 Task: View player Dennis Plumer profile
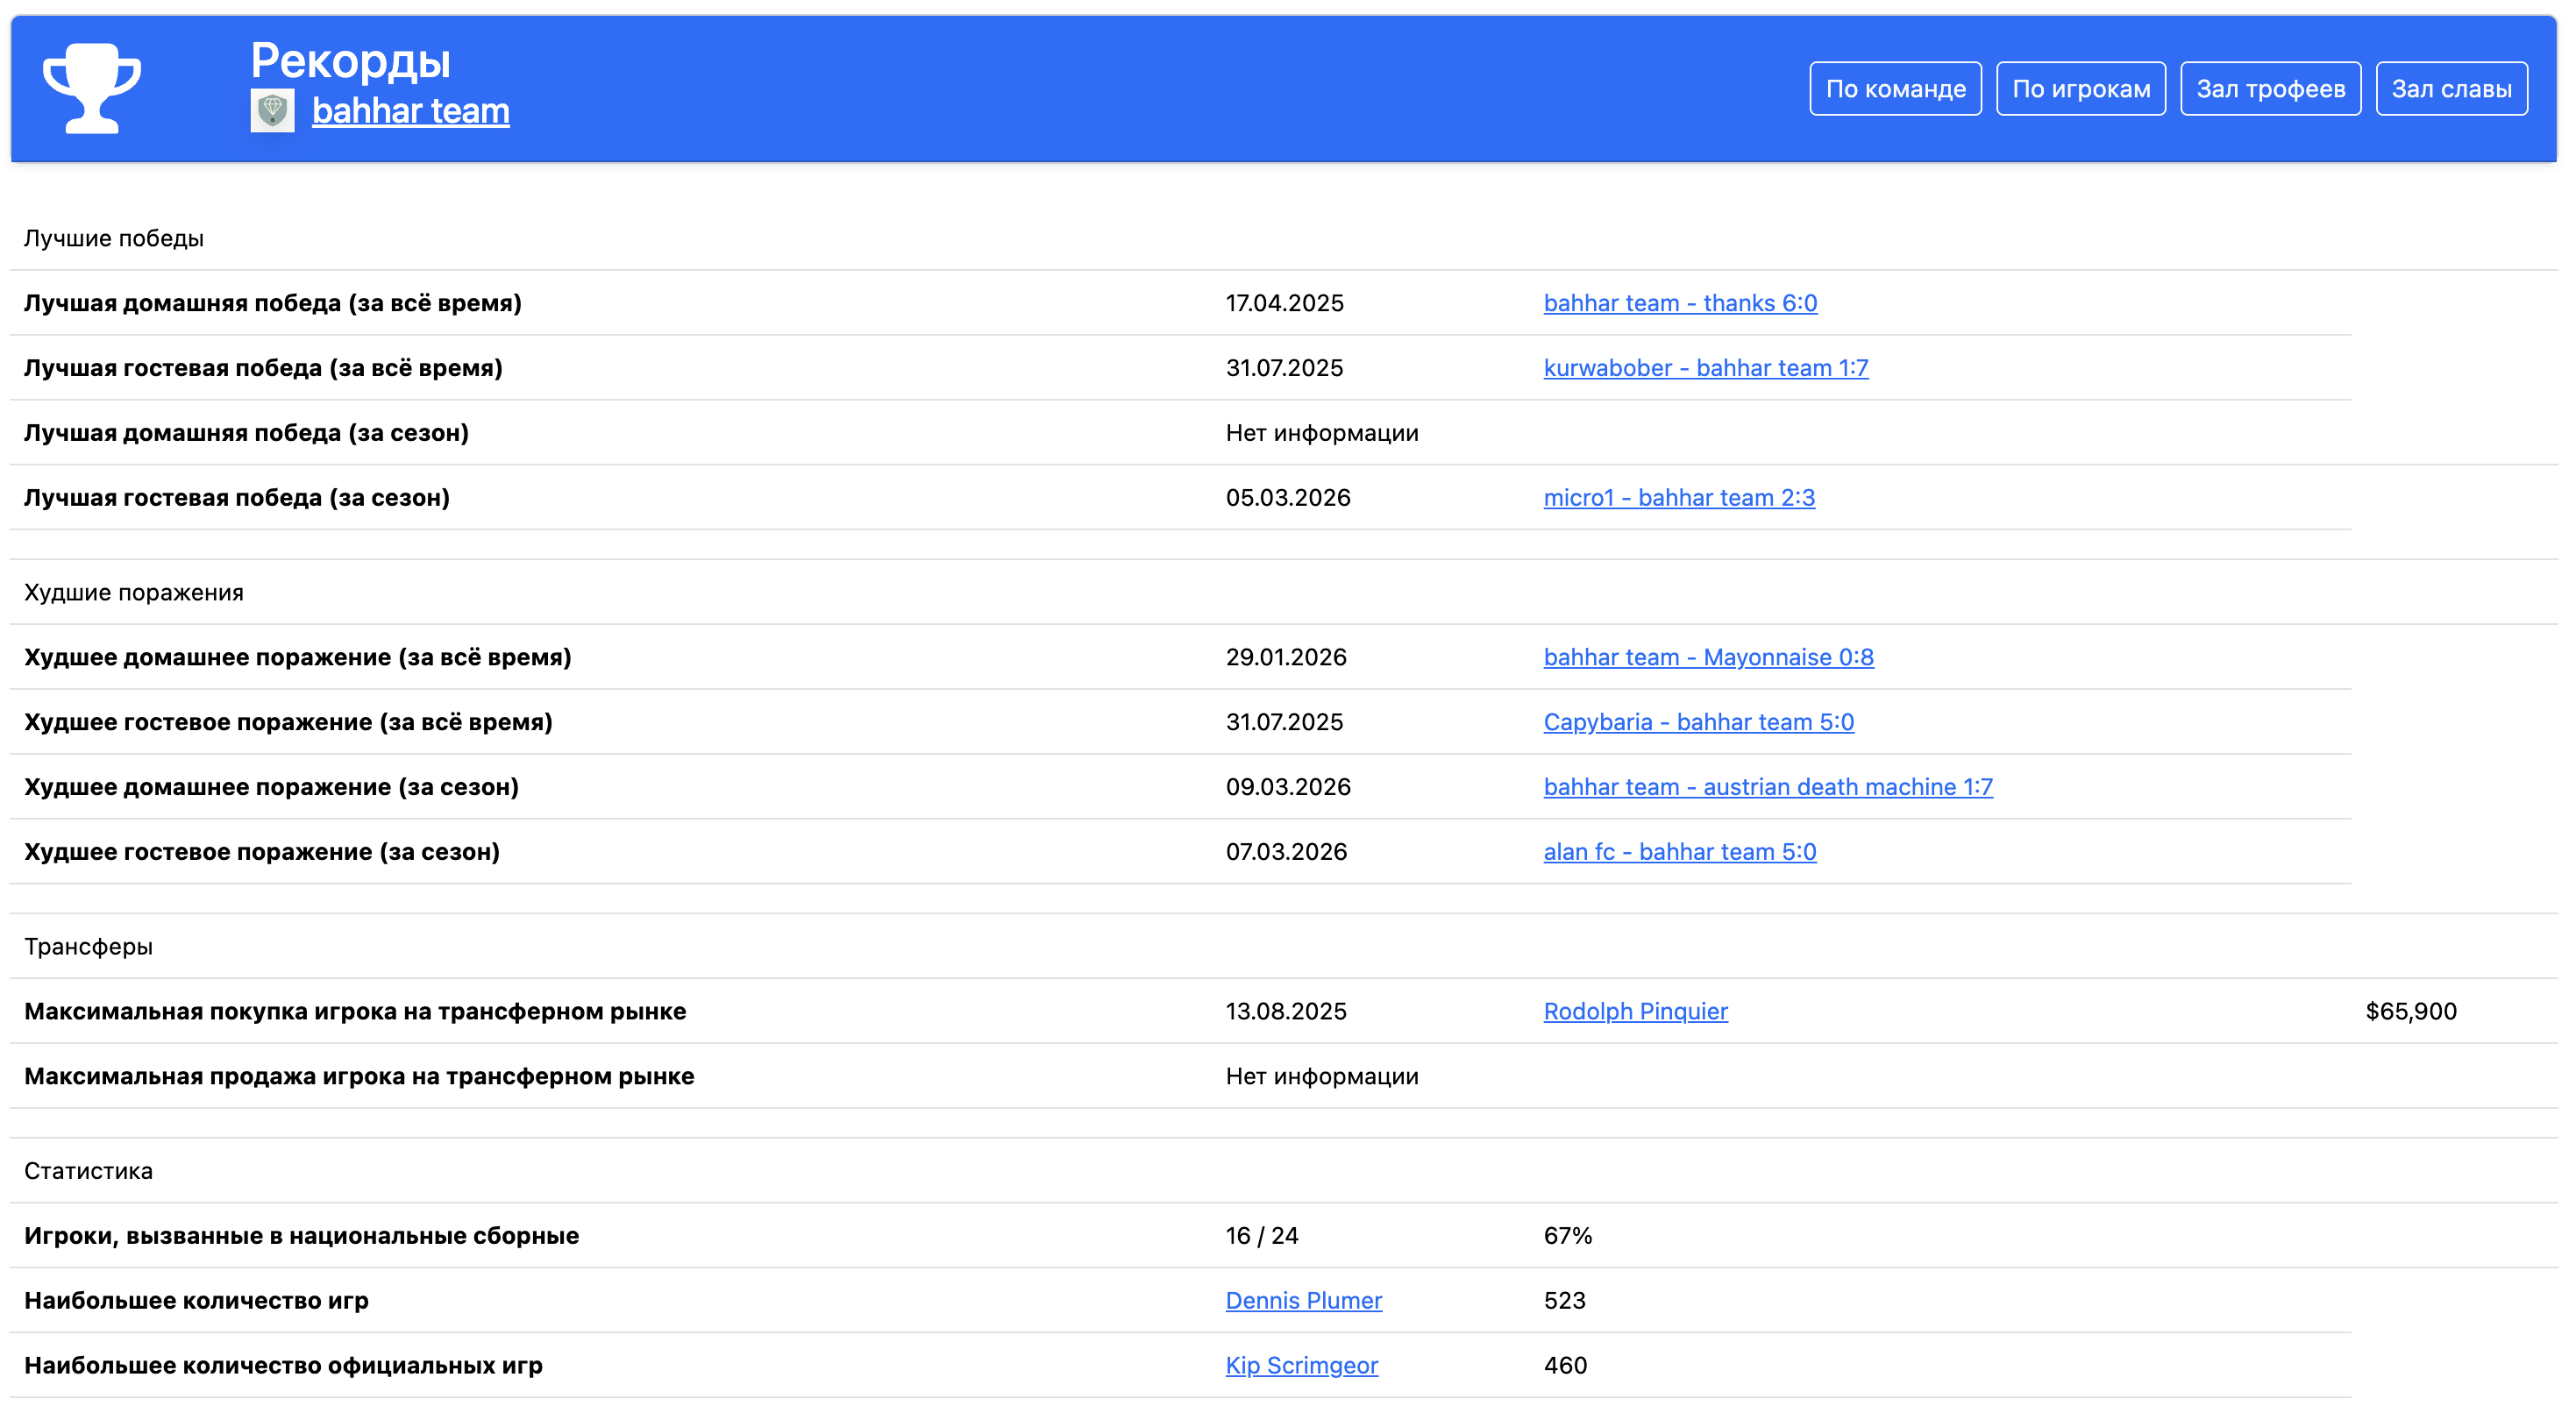point(1303,1300)
